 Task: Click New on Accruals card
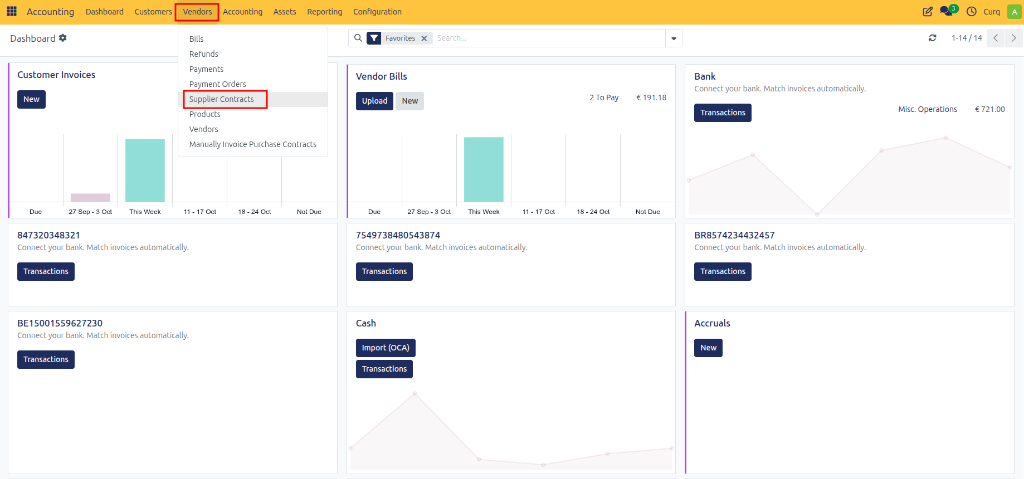click(709, 348)
